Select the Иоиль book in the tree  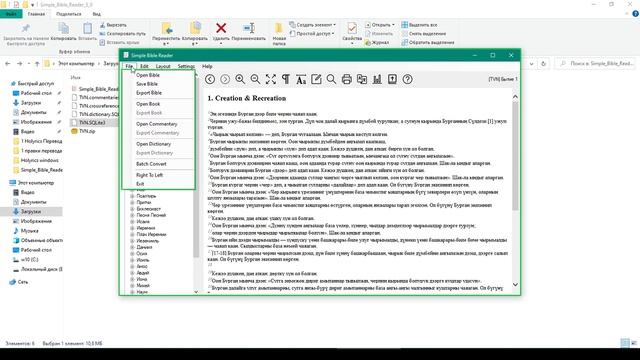pos(143,260)
